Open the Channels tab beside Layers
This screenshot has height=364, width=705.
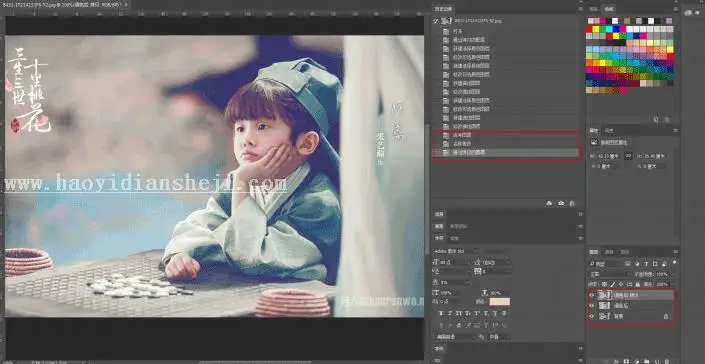tap(610, 252)
